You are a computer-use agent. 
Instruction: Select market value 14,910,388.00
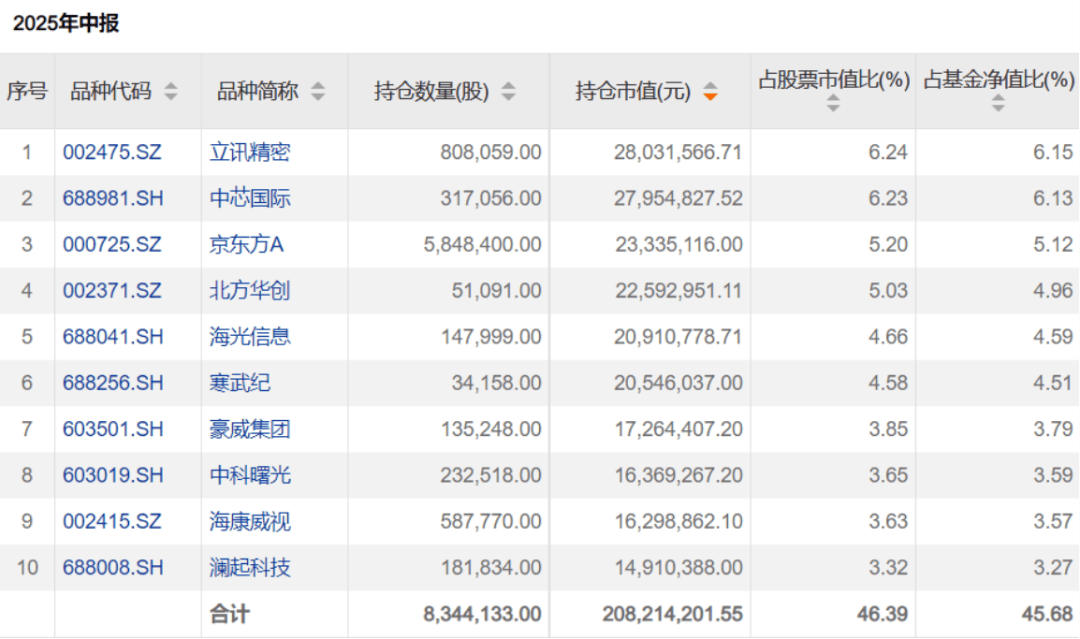678,567
